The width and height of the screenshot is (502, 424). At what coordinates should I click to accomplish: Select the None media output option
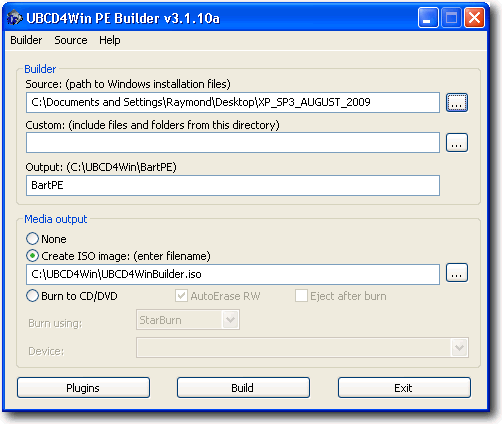pyautogui.click(x=32, y=239)
